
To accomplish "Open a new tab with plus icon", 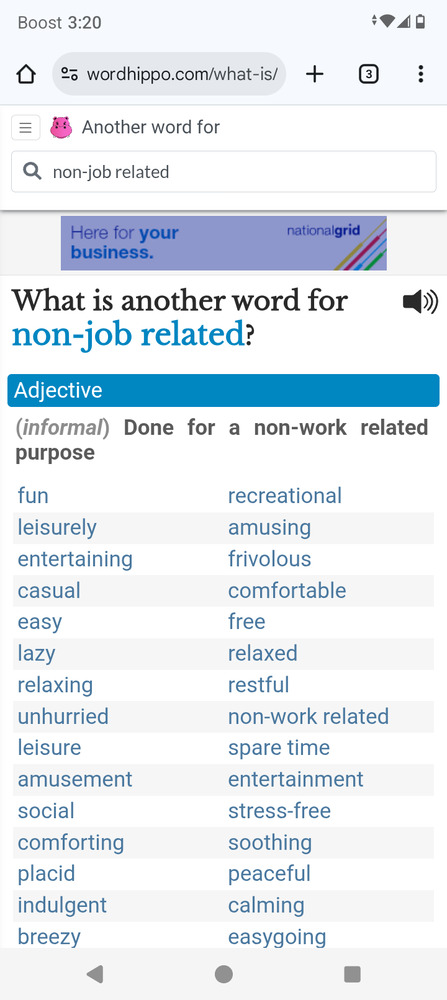I will point(314,74).
